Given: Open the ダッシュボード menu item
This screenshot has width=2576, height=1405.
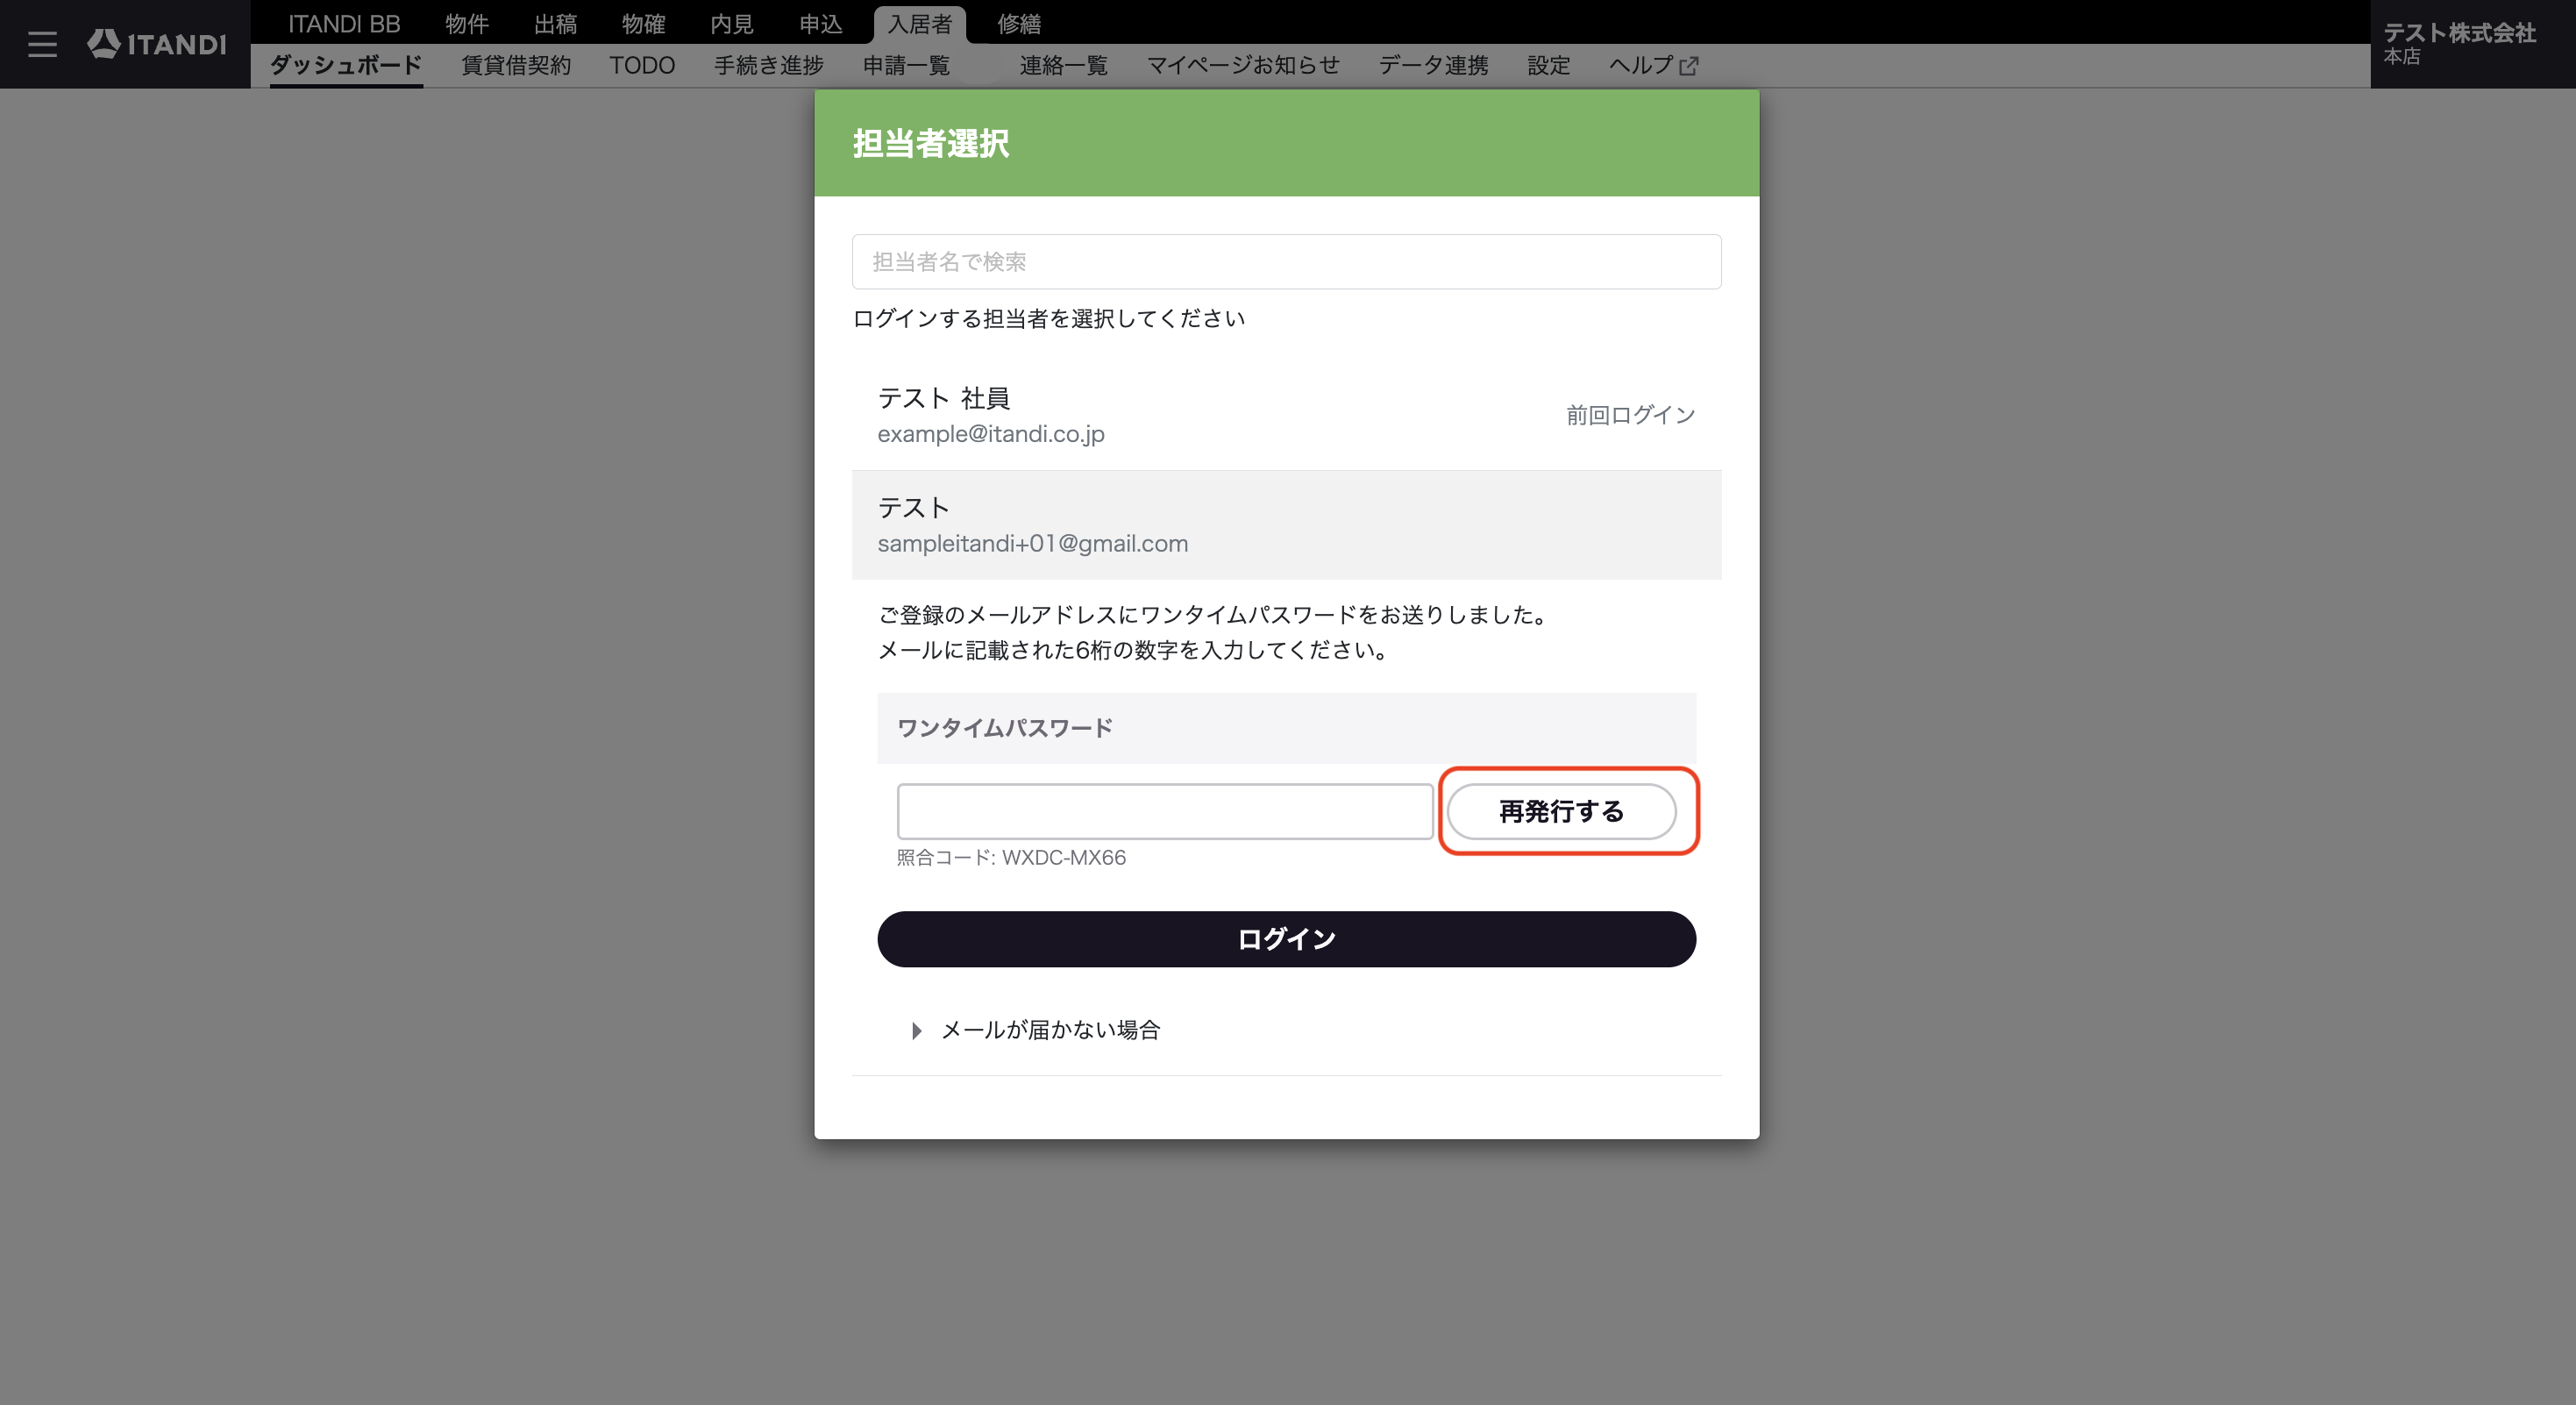Looking at the screenshot, I should 346,65.
